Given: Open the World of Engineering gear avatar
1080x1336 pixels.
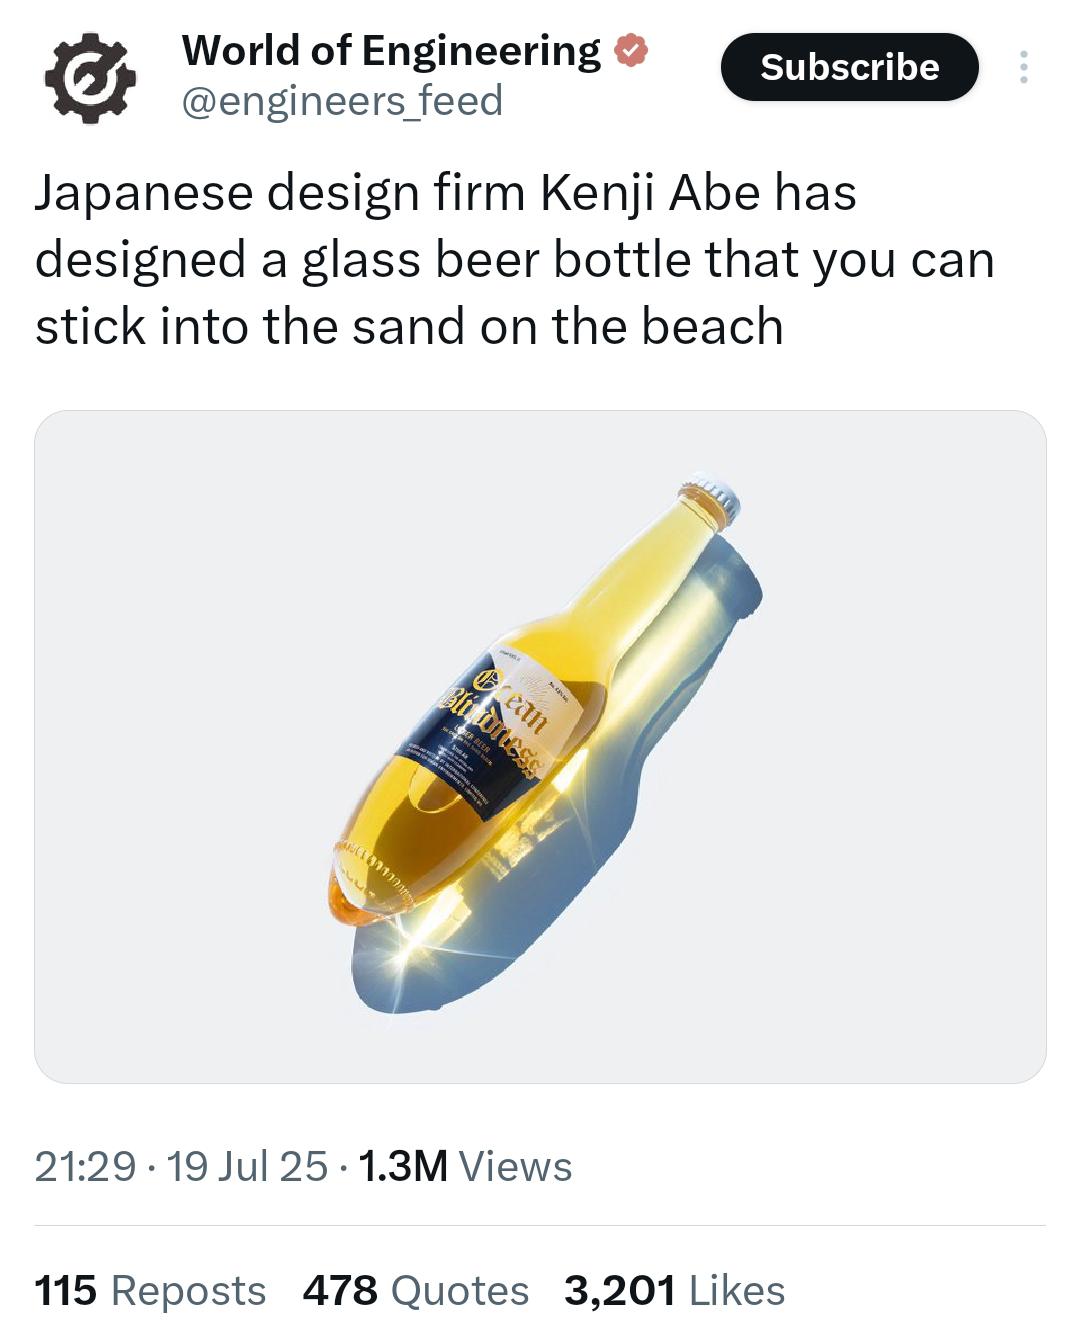Looking at the screenshot, I should tap(89, 78).
